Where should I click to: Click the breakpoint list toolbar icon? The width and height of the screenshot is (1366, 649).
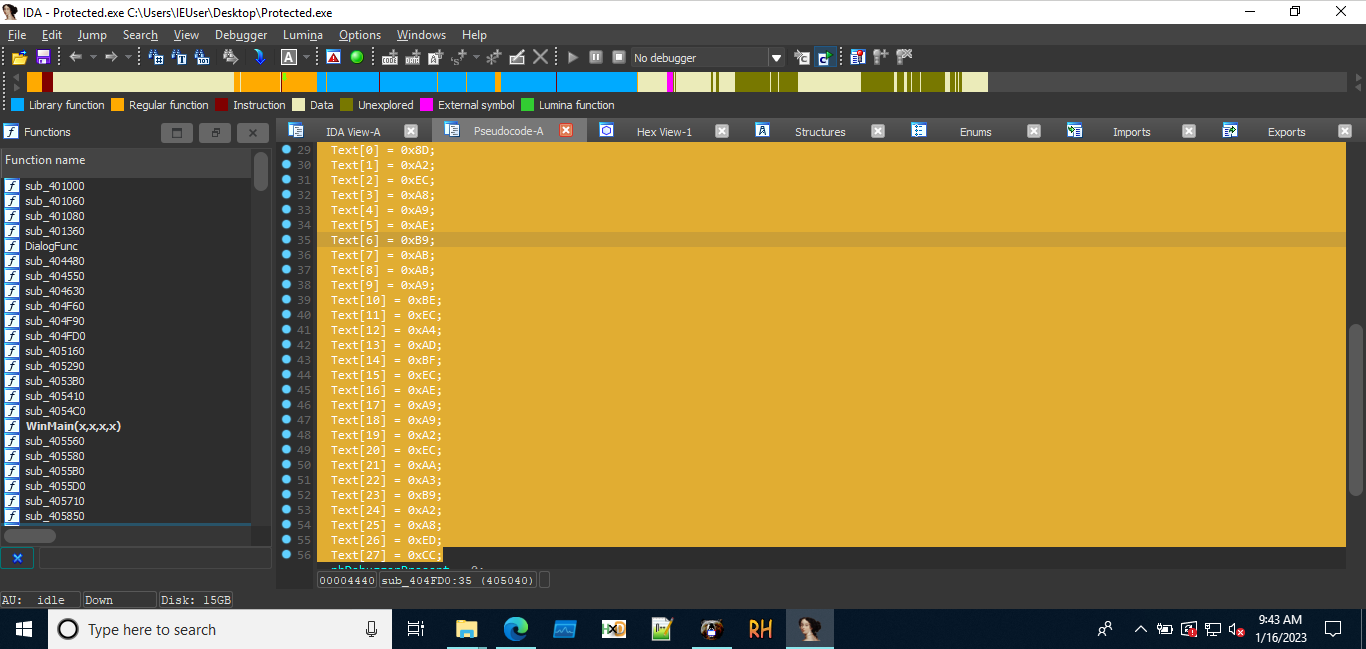click(x=857, y=57)
